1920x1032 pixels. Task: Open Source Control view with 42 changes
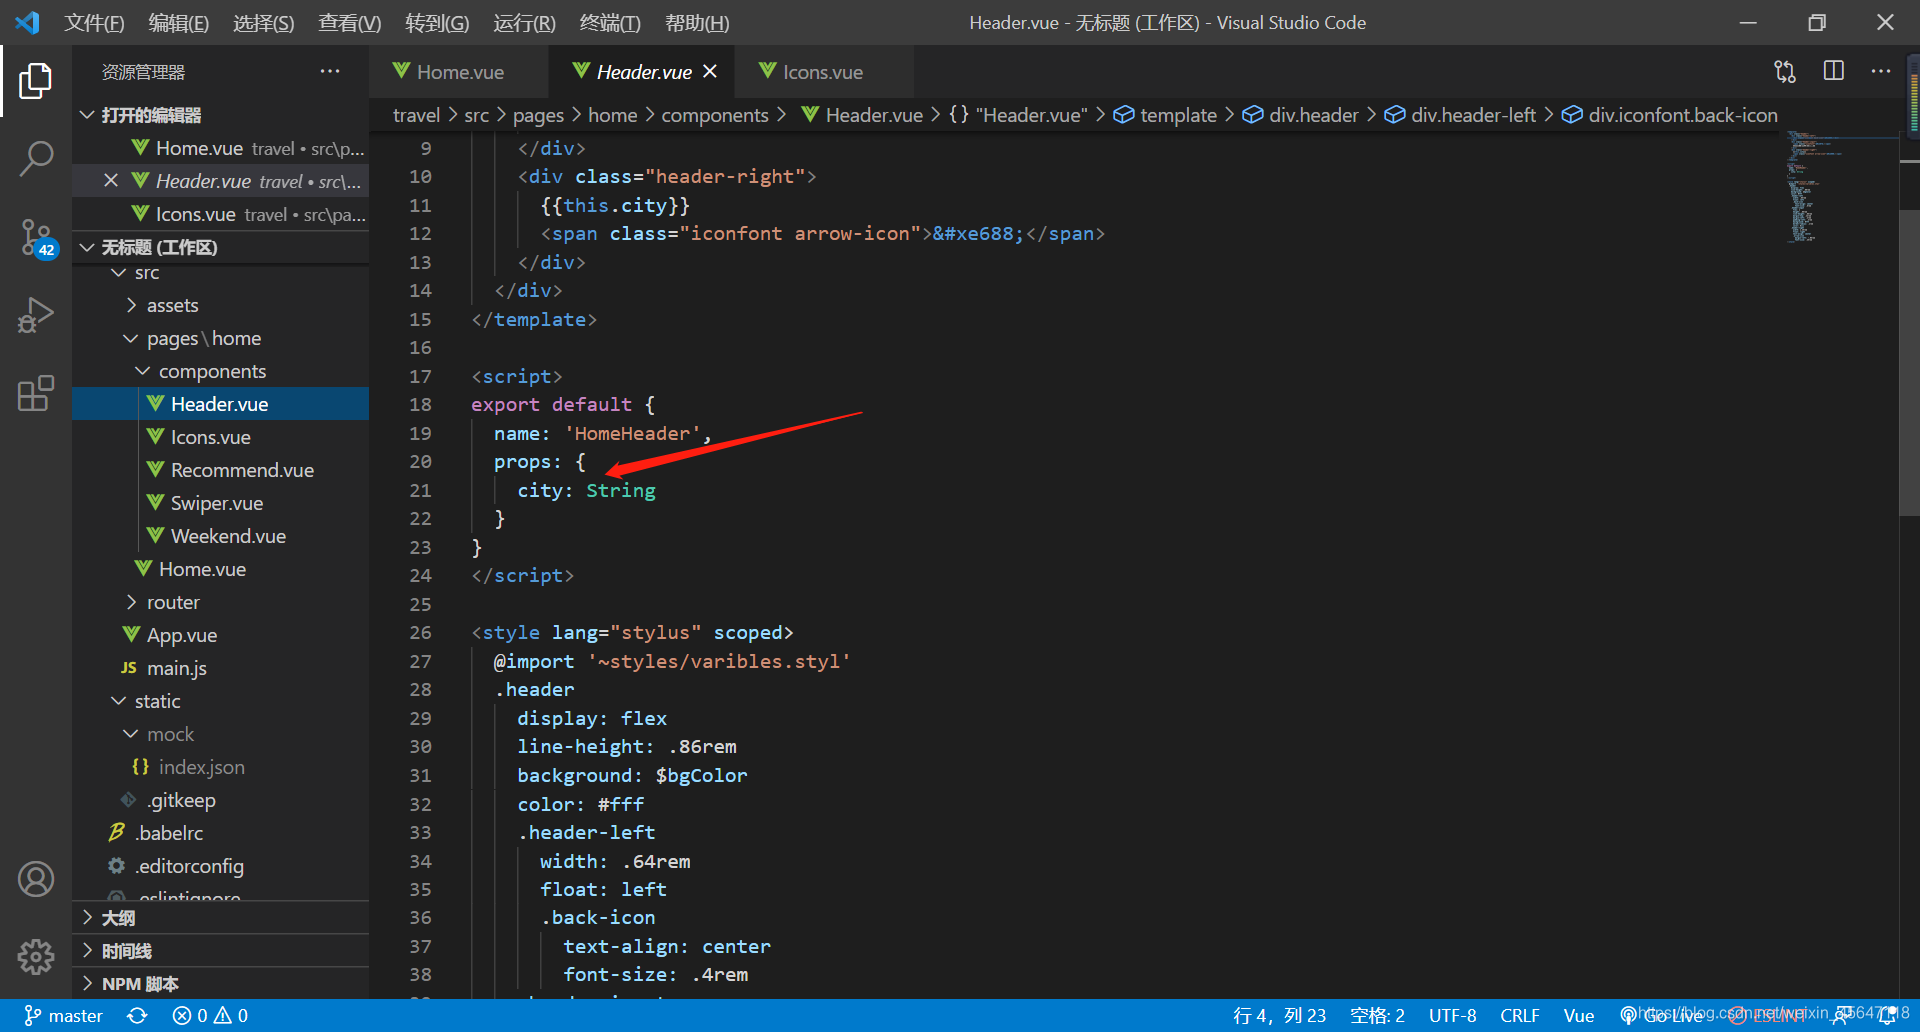pos(36,237)
